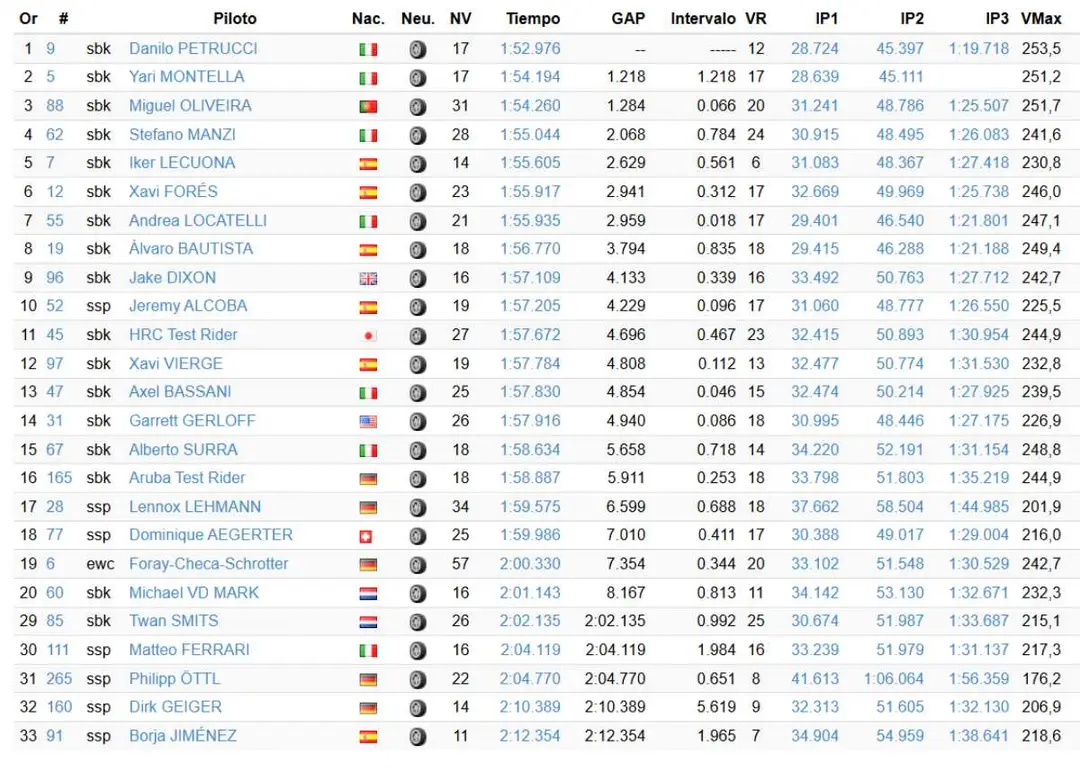This screenshot has width=1080, height=771.
Task: Click lap time 1:52.976
Action: pyautogui.click(x=530, y=48)
